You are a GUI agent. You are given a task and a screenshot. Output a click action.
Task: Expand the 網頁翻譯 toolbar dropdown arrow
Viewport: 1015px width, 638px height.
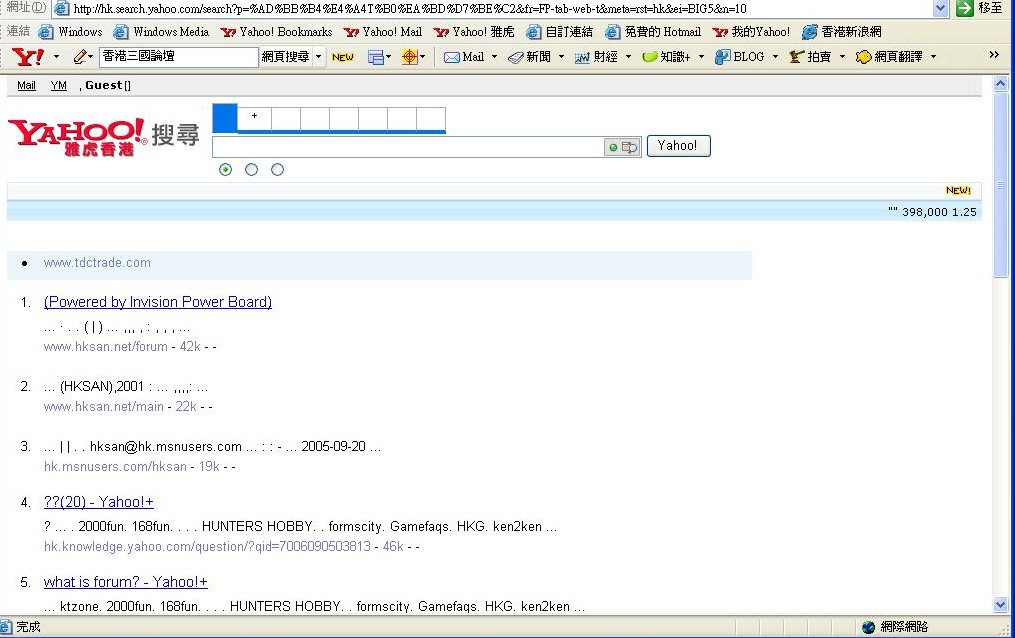[933, 57]
